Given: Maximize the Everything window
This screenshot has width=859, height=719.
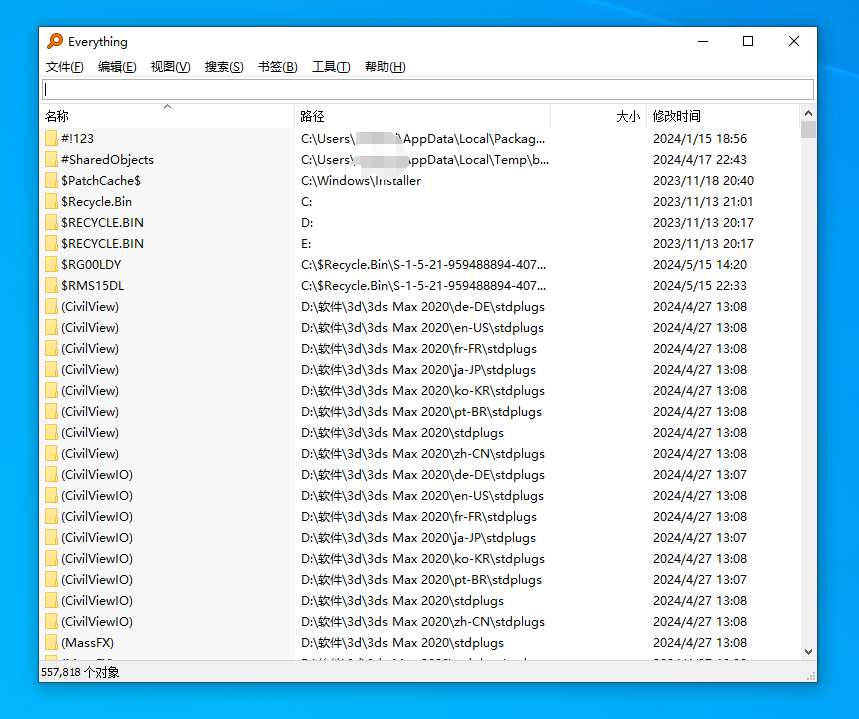Looking at the screenshot, I should pos(748,41).
